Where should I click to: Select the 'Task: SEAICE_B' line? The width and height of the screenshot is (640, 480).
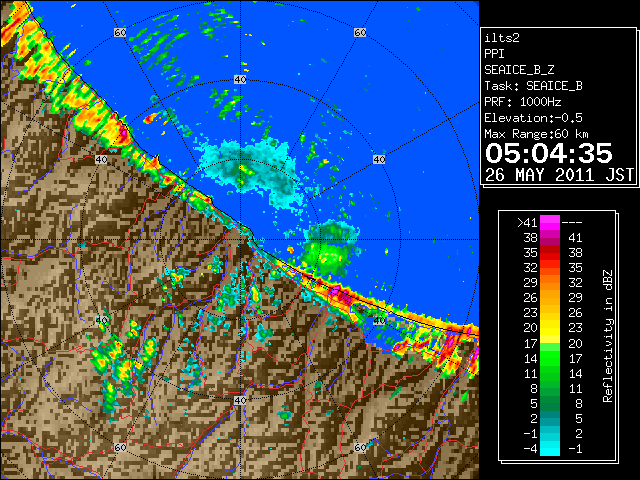coord(533,86)
